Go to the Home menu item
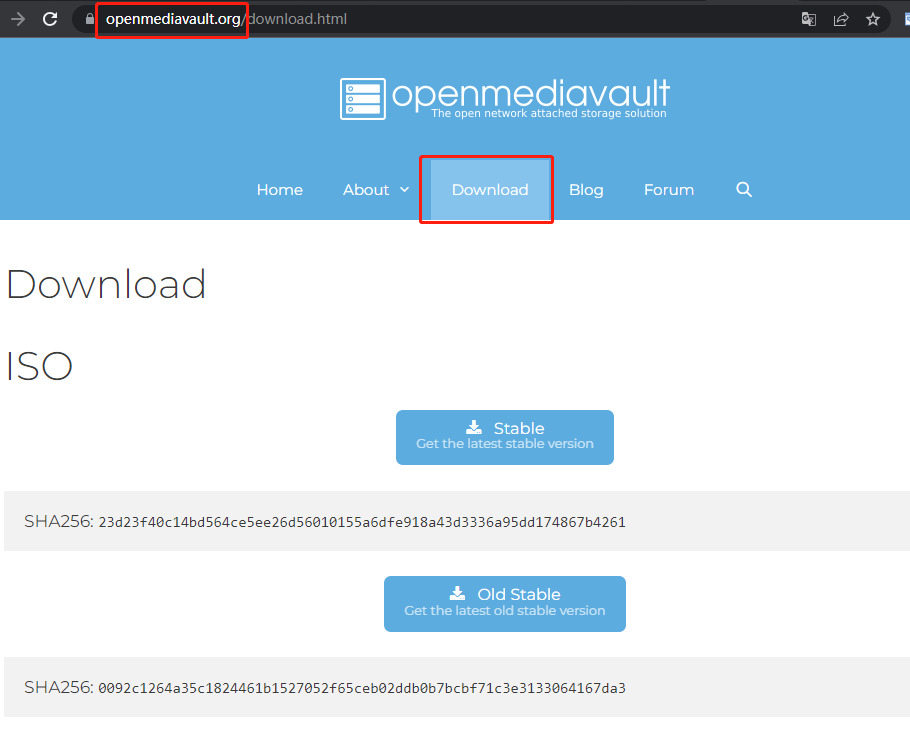Image resolution: width=910 pixels, height=729 pixels. coord(279,189)
